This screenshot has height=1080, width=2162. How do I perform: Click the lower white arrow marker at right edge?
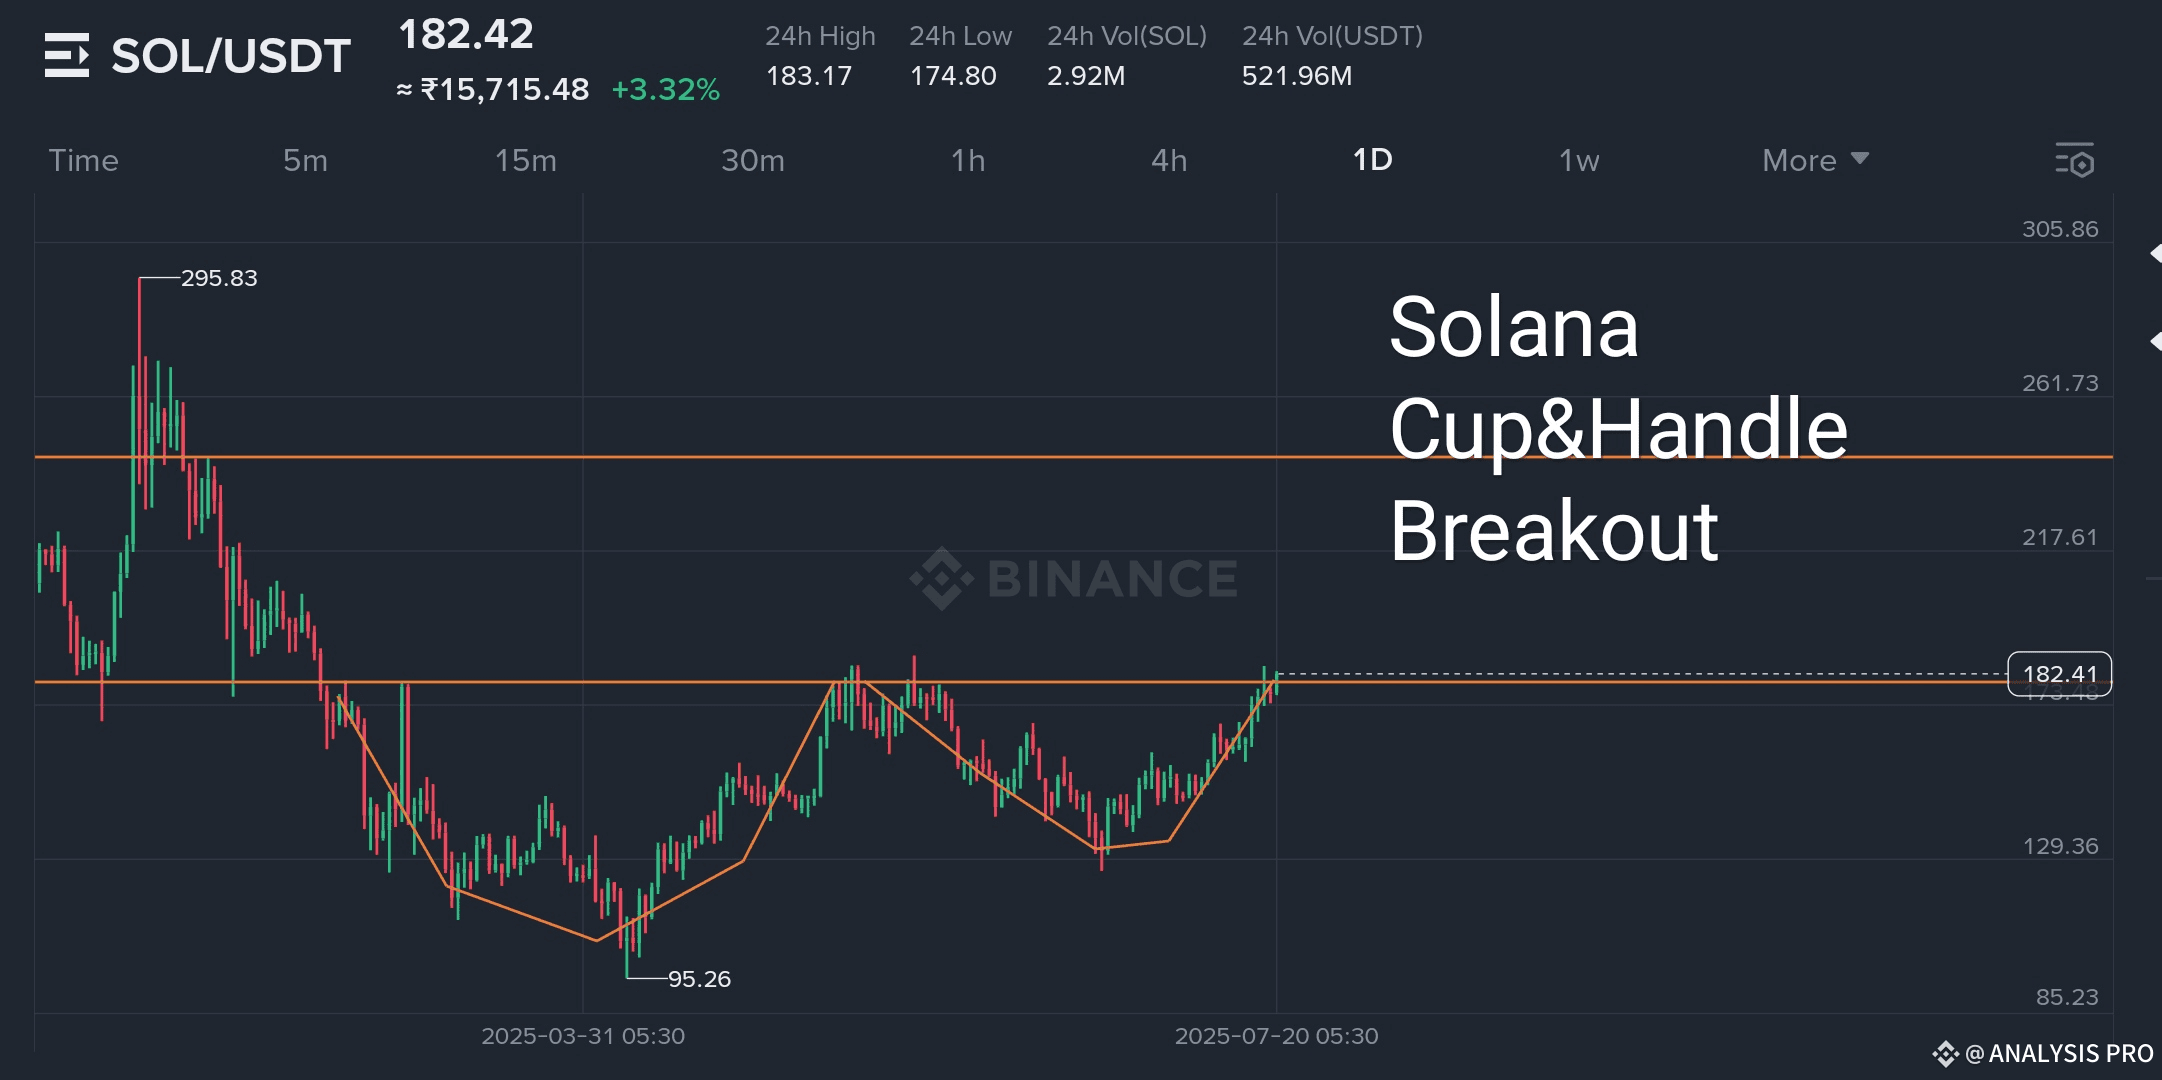tap(2156, 342)
